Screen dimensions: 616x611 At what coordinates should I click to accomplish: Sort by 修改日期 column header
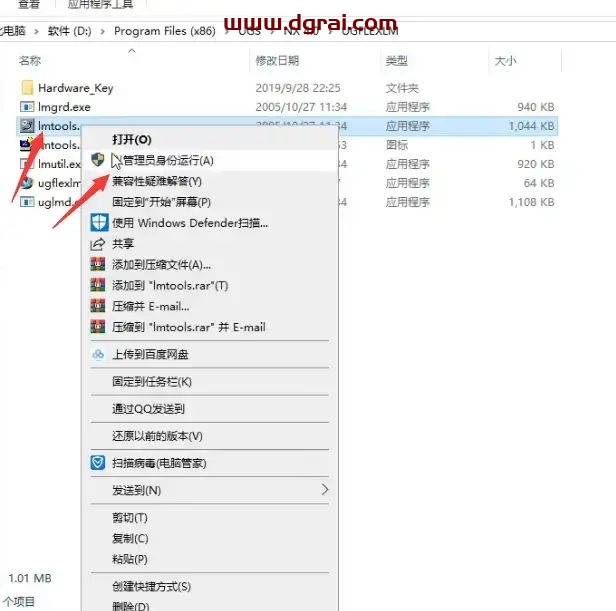click(277, 61)
